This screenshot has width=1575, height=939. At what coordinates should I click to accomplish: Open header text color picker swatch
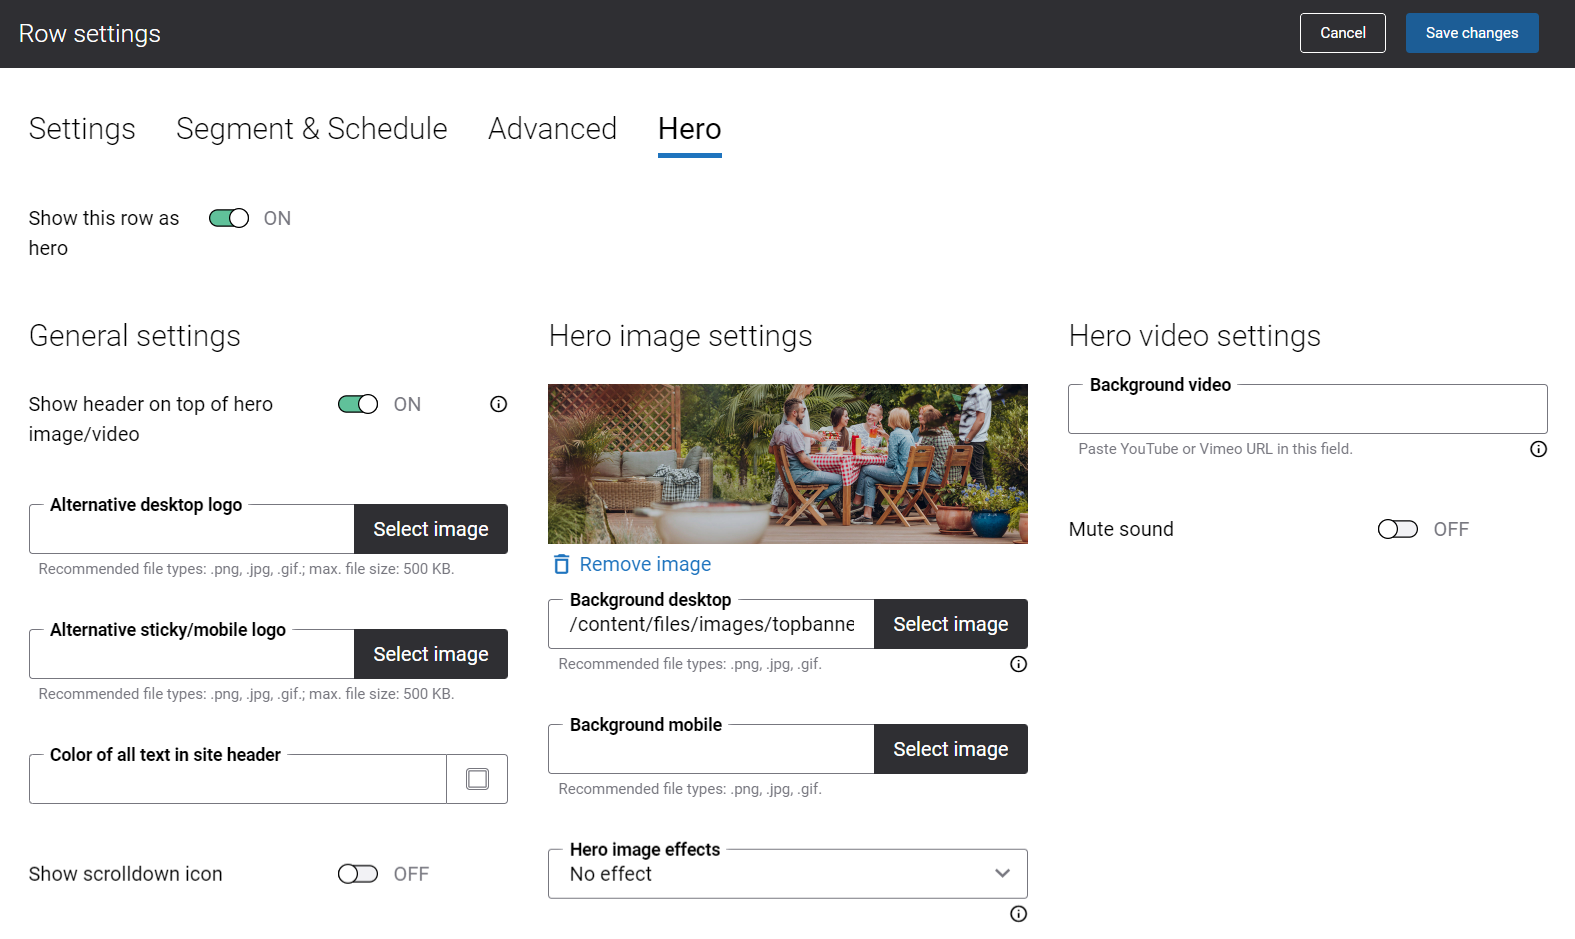click(477, 779)
